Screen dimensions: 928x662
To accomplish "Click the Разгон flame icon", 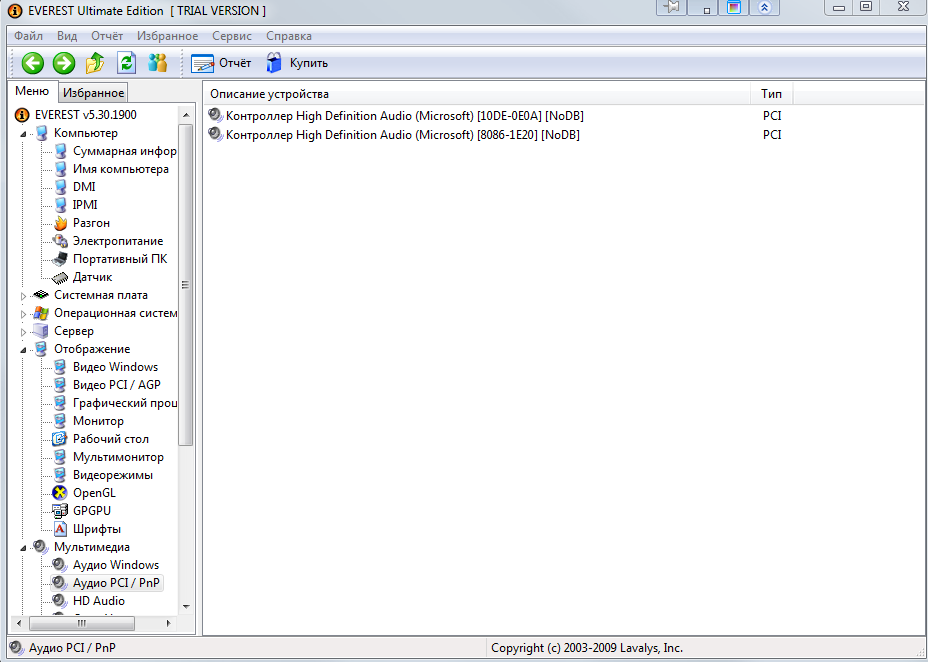I will pyautogui.click(x=60, y=223).
